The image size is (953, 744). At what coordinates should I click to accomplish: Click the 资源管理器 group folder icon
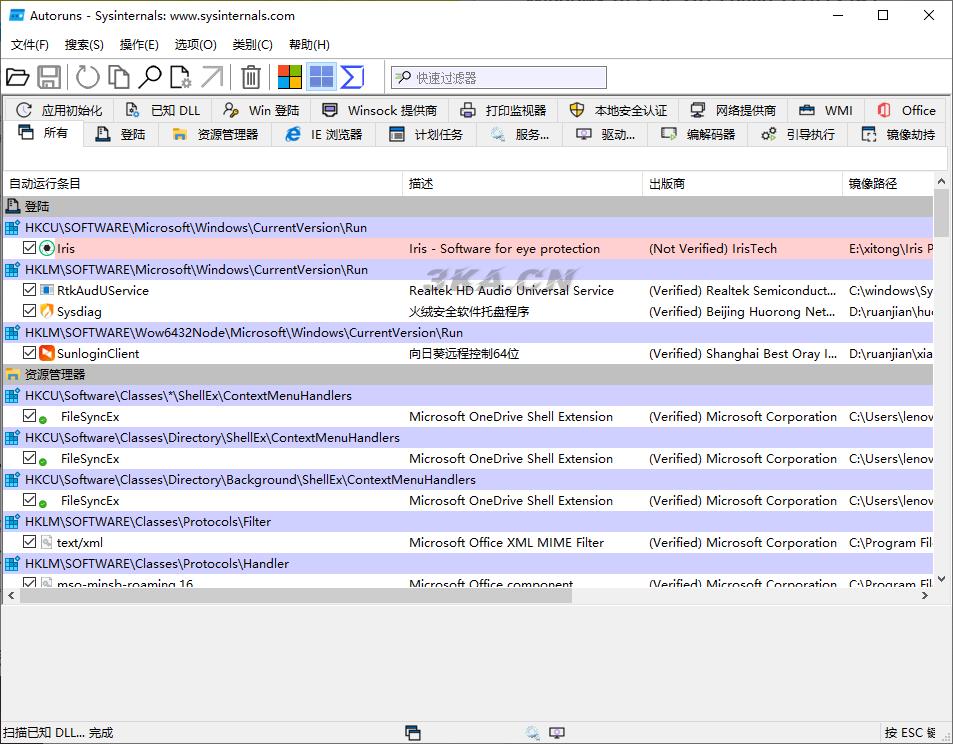pos(12,374)
